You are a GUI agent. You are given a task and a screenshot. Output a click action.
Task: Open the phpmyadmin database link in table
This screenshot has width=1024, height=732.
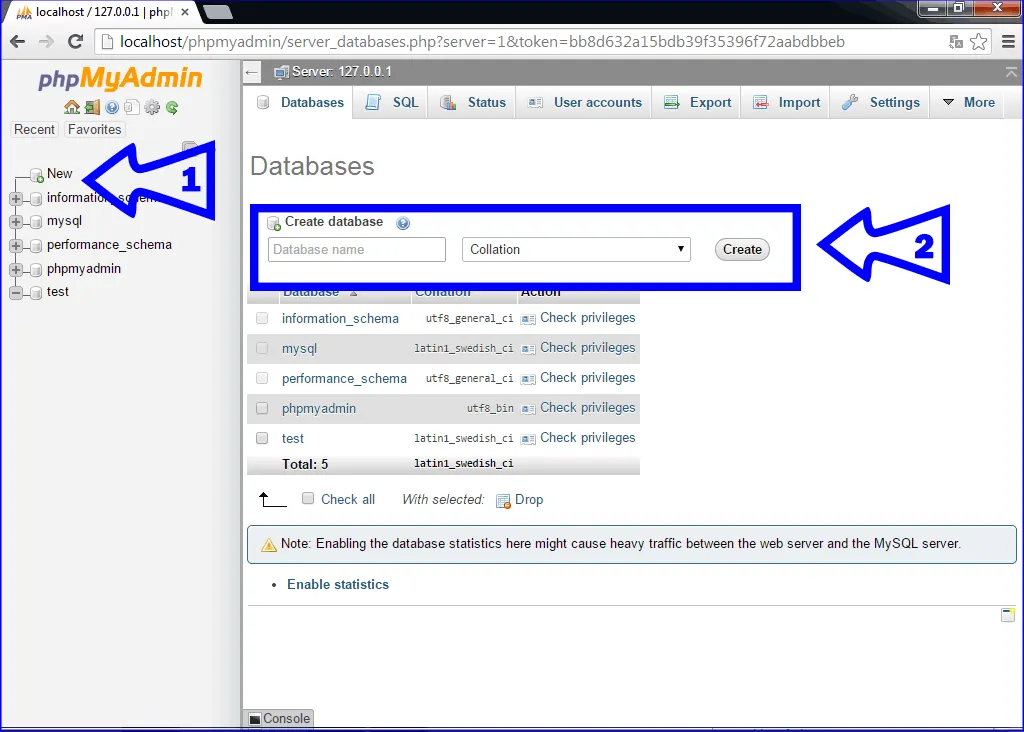(x=319, y=409)
